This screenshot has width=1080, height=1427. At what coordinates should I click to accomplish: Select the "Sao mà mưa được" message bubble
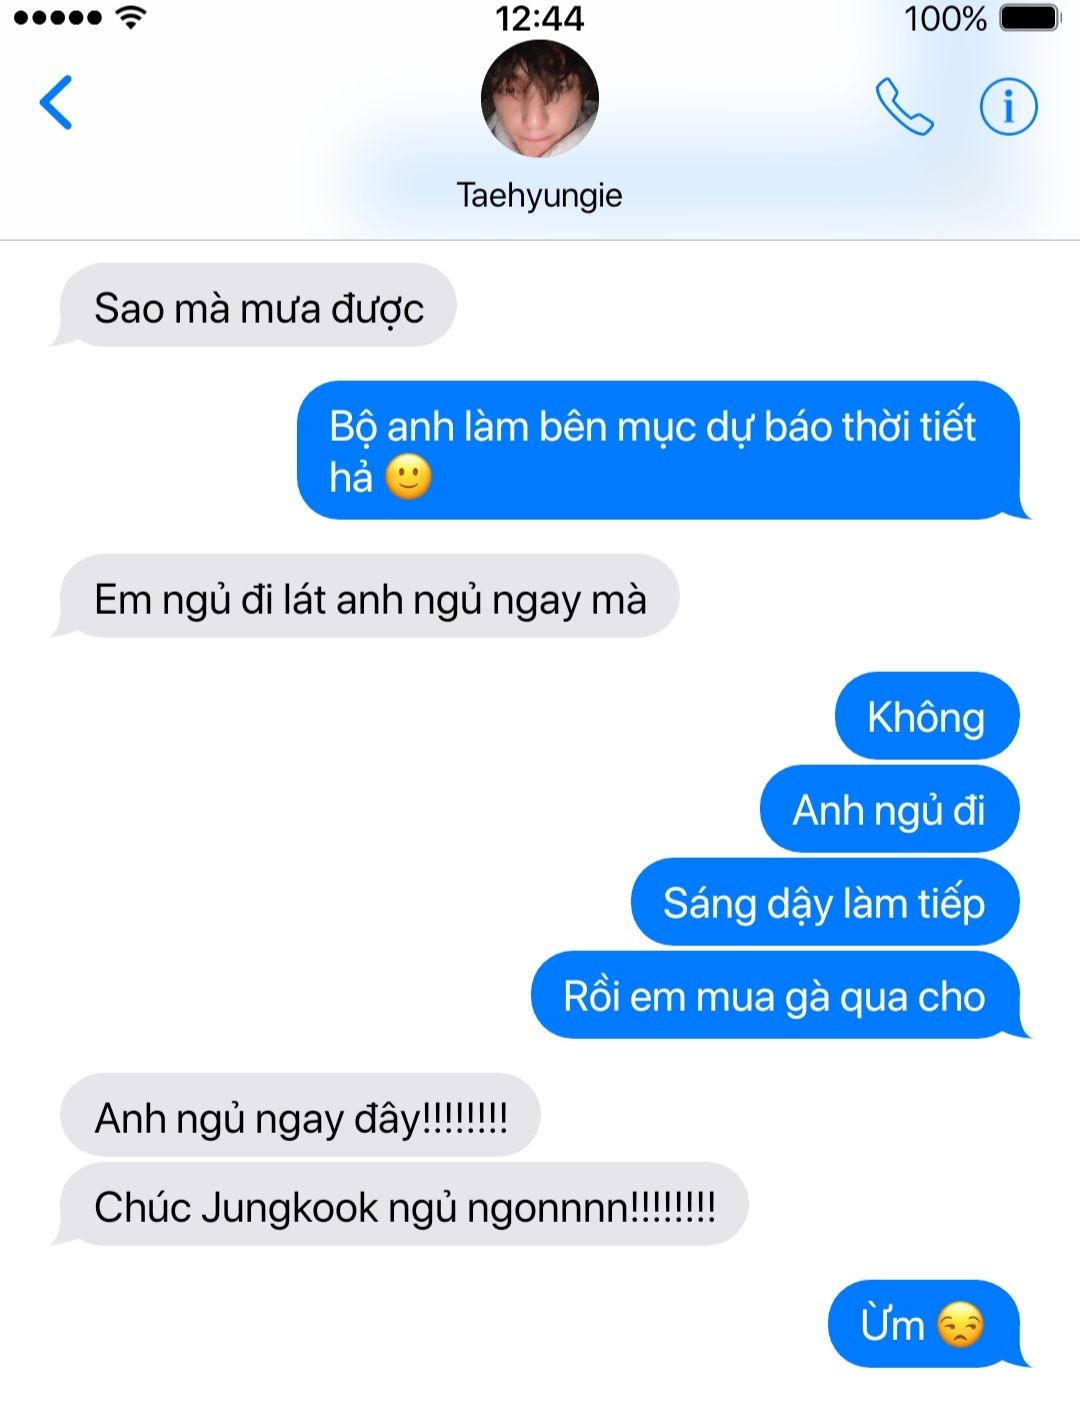(x=254, y=306)
